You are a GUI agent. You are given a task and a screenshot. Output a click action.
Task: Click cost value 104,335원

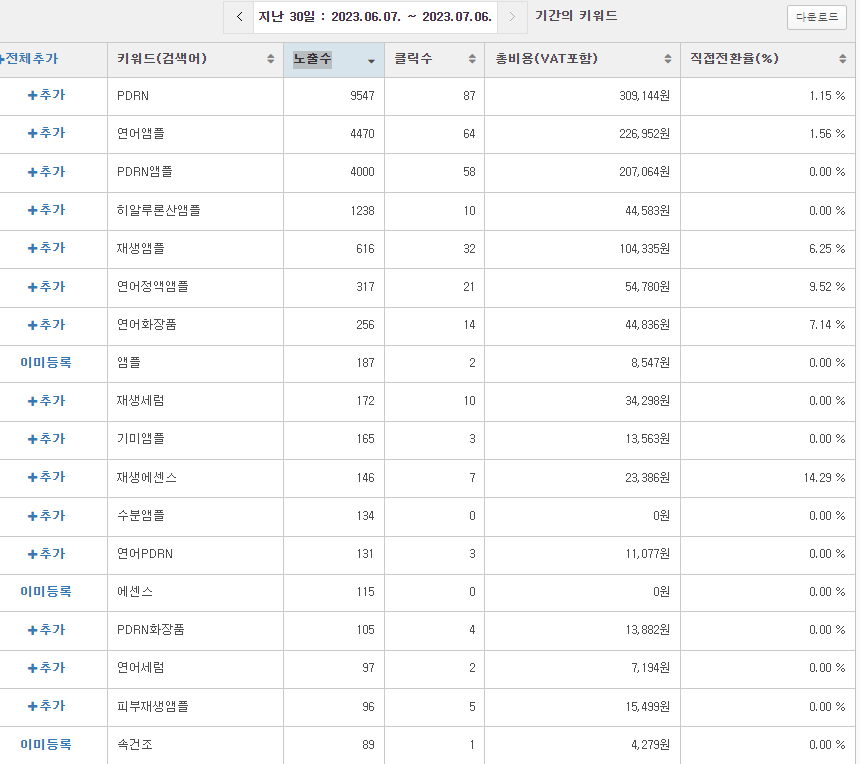coord(644,249)
